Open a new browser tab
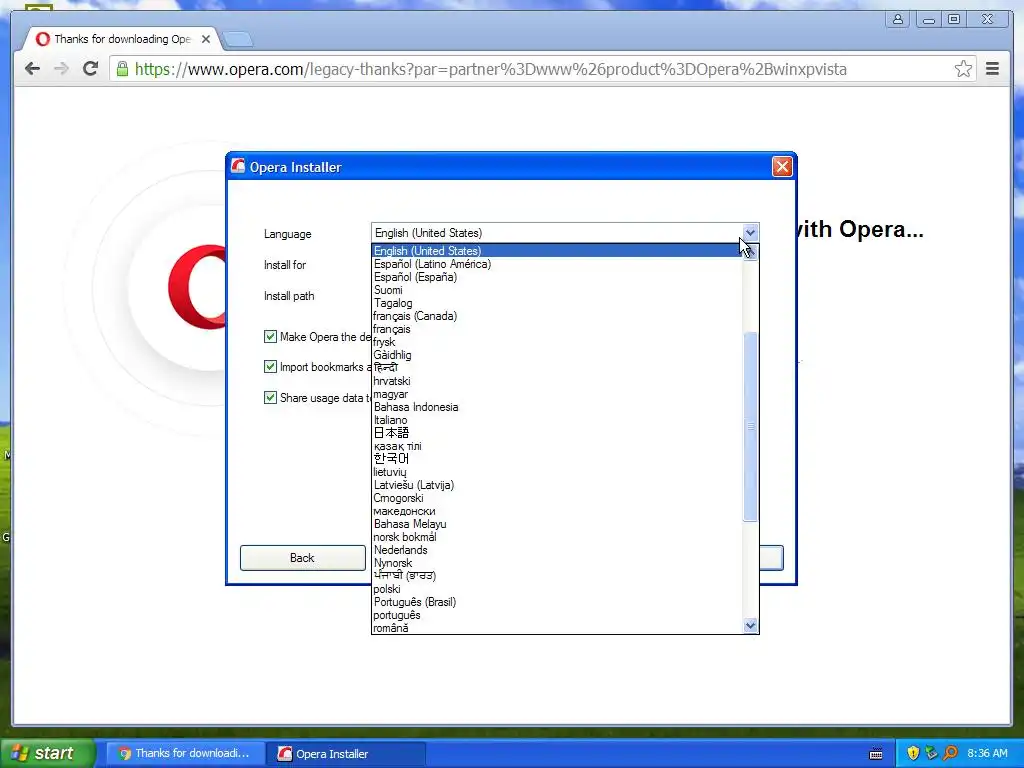This screenshot has width=1024, height=768. [x=238, y=40]
